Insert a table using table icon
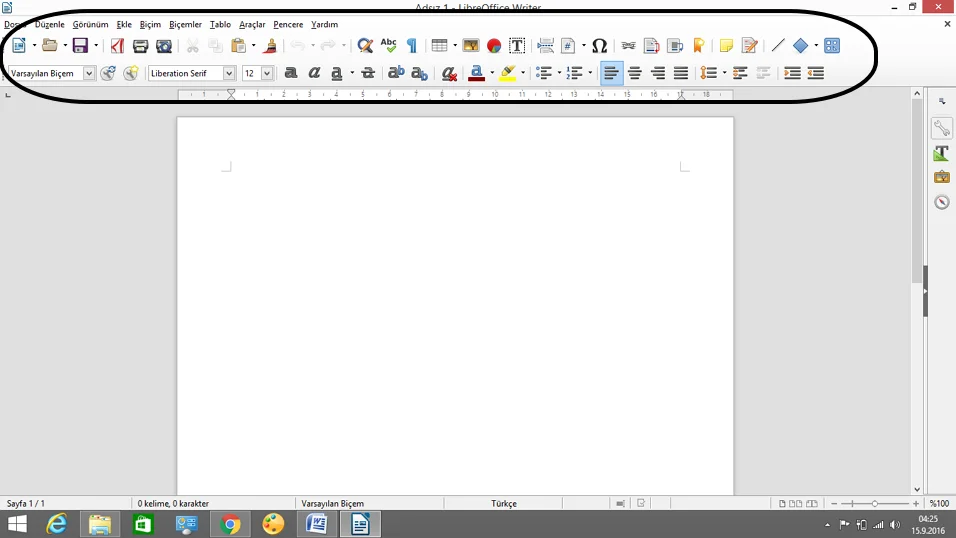This screenshot has width=956, height=538. [x=439, y=45]
